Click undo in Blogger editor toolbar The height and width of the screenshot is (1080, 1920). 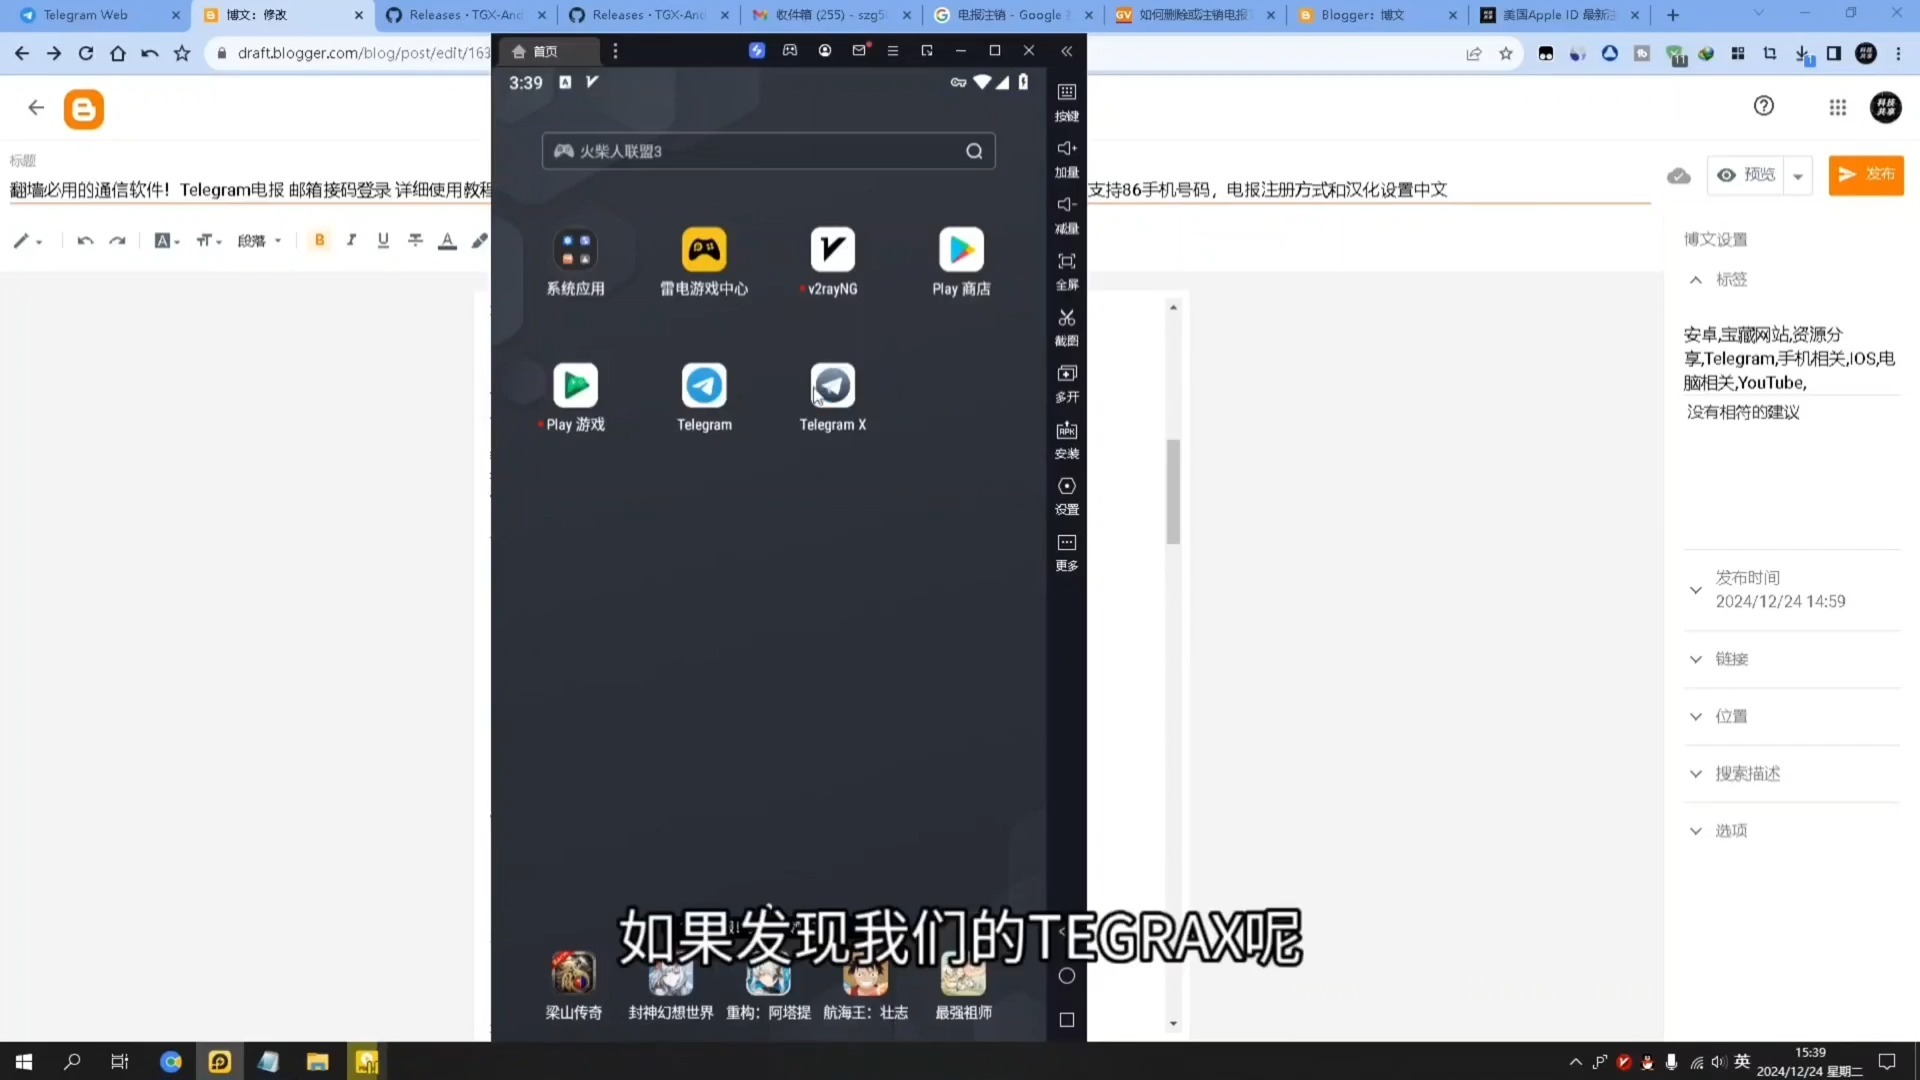[85, 240]
